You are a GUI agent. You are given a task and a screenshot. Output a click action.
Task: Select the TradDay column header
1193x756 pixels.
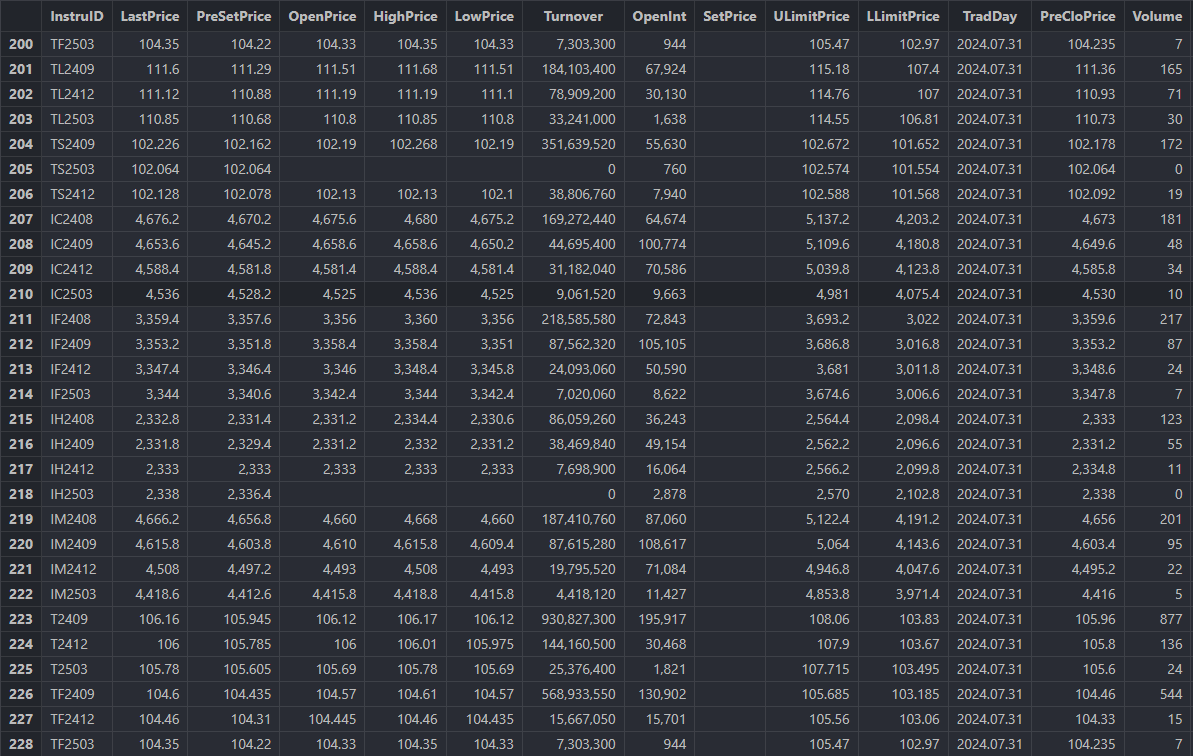click(989, 17)
